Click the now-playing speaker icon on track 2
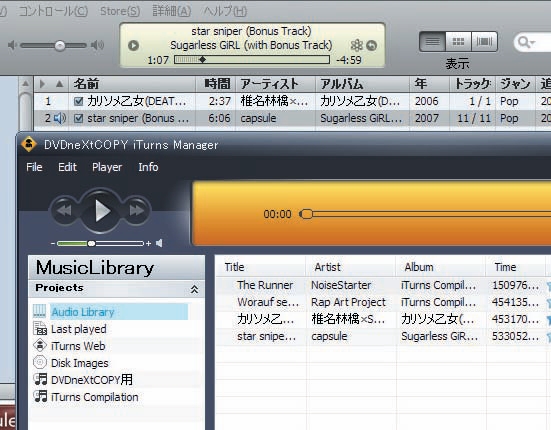This screenshot has width=551, height=430. click(x=60, y=118)
